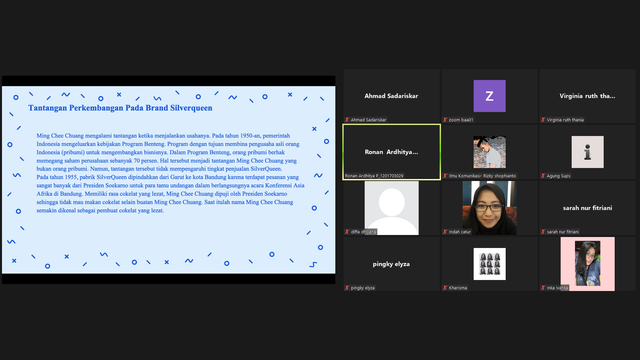Click large 'sarah nur fitriani' name in tile
Screen dimensions: 640x360
point(587,208)
